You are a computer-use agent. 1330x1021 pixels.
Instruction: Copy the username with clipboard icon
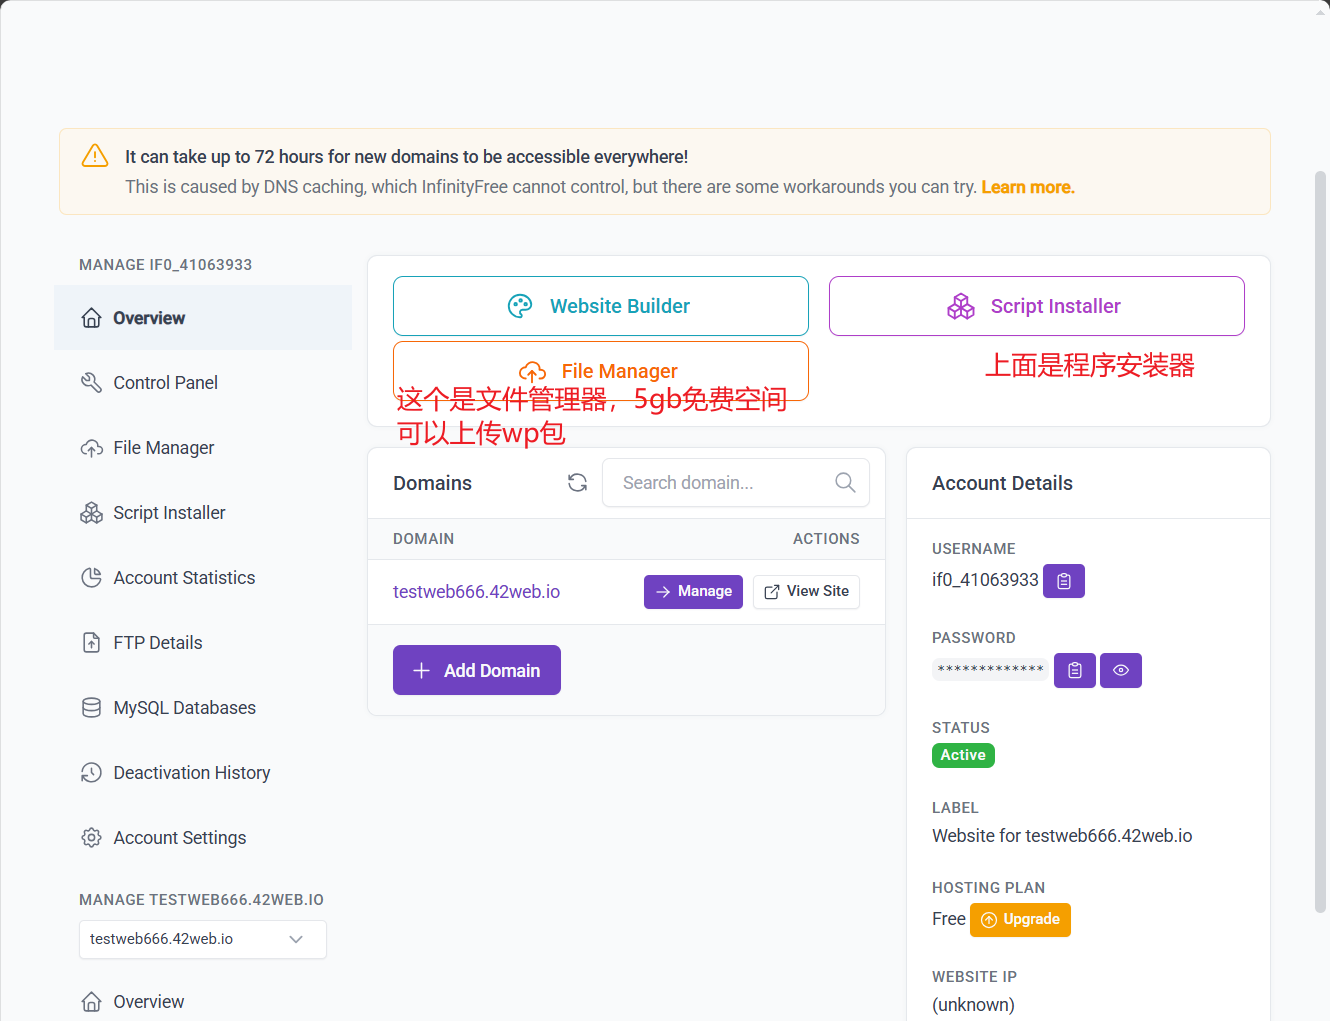pyautogui.click(x=1063, y=581)
